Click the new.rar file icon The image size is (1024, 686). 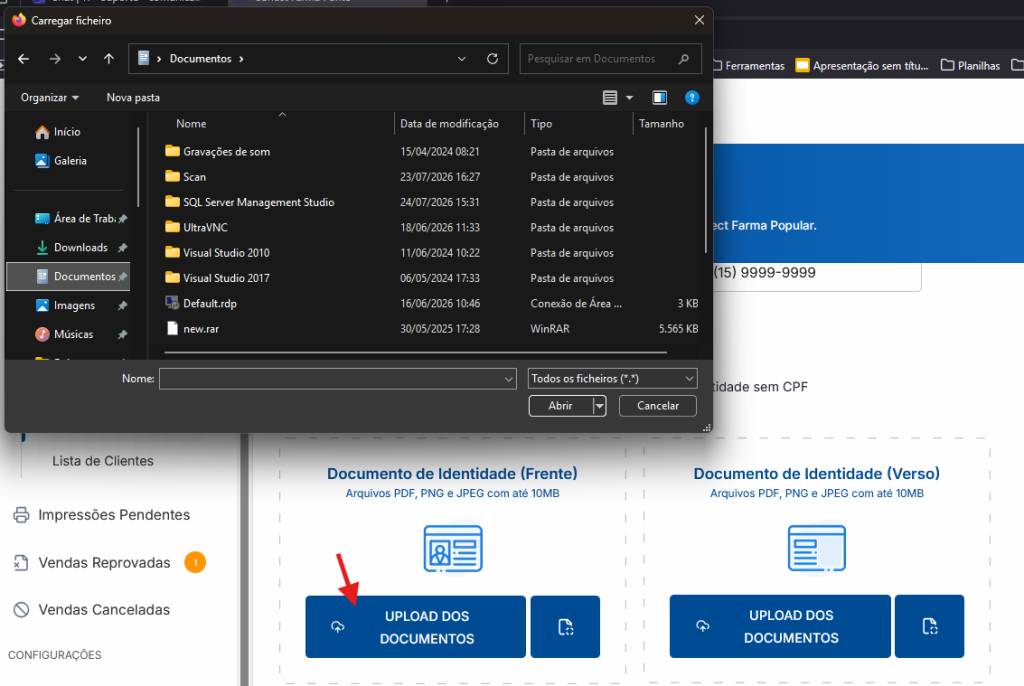pyautogui.click(x=172, y=328)
